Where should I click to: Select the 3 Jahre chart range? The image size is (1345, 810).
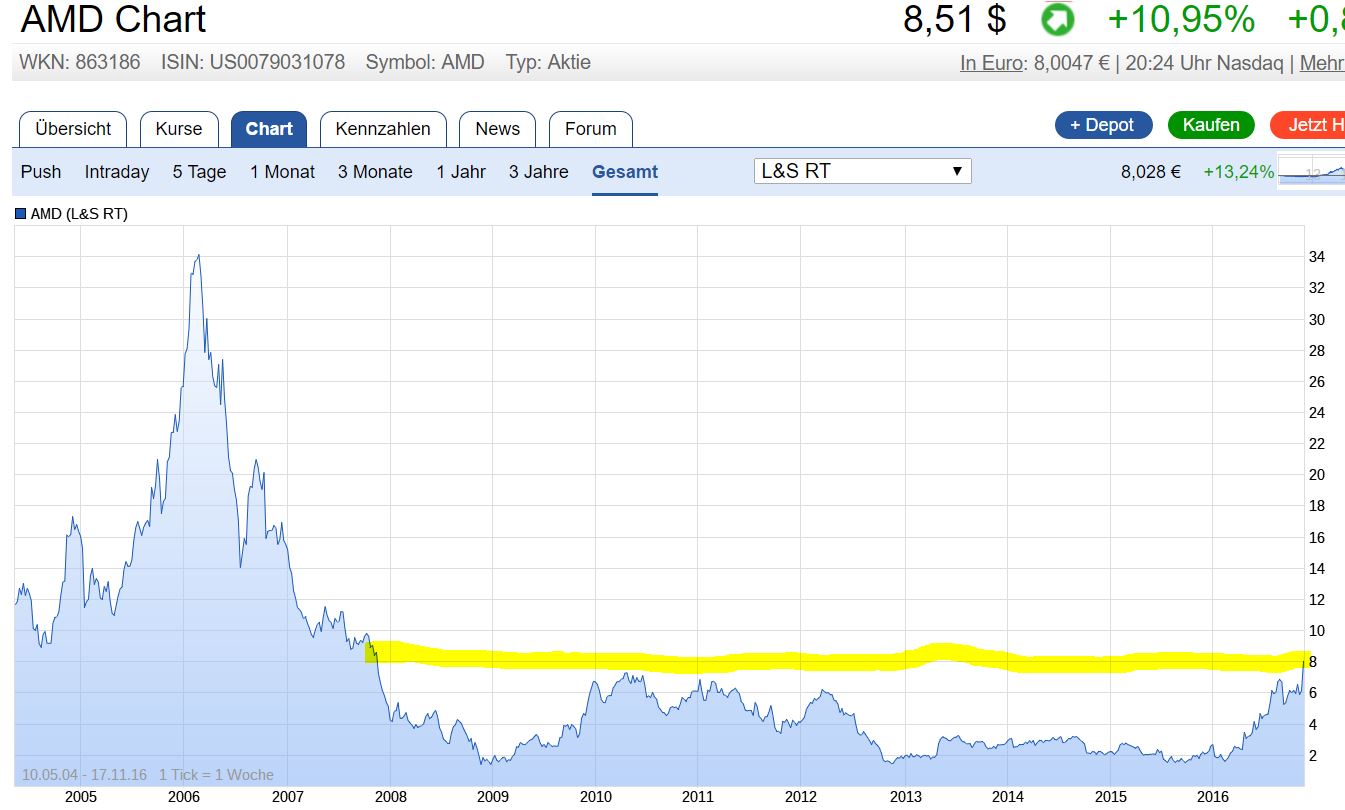(539, 172)
